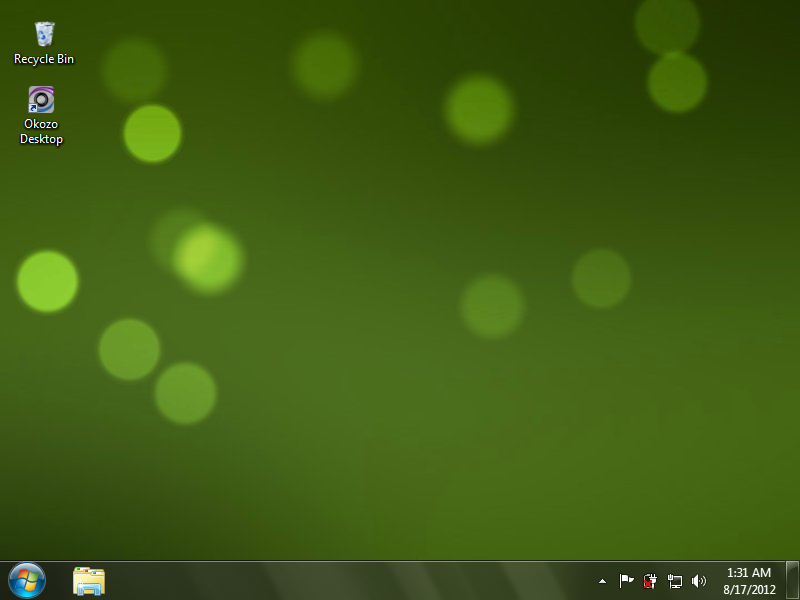Open Windows Explorer from the taskbar
Screen dimensions: 800x600
tap(89, 581)
